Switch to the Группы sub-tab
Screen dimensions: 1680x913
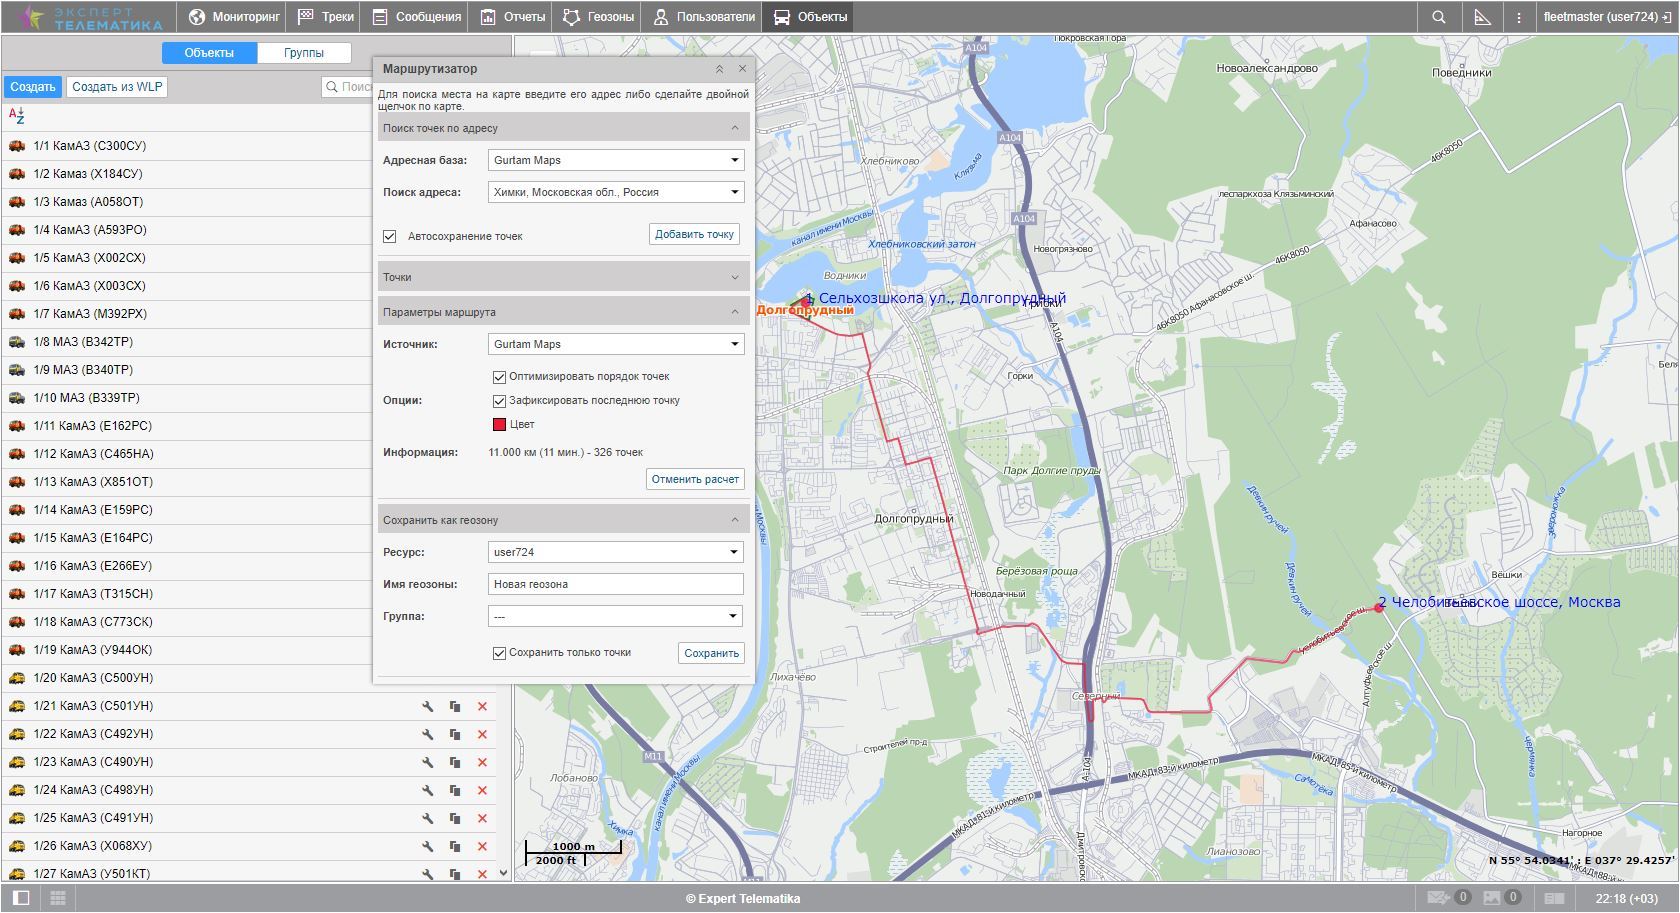tap(304, 53)
